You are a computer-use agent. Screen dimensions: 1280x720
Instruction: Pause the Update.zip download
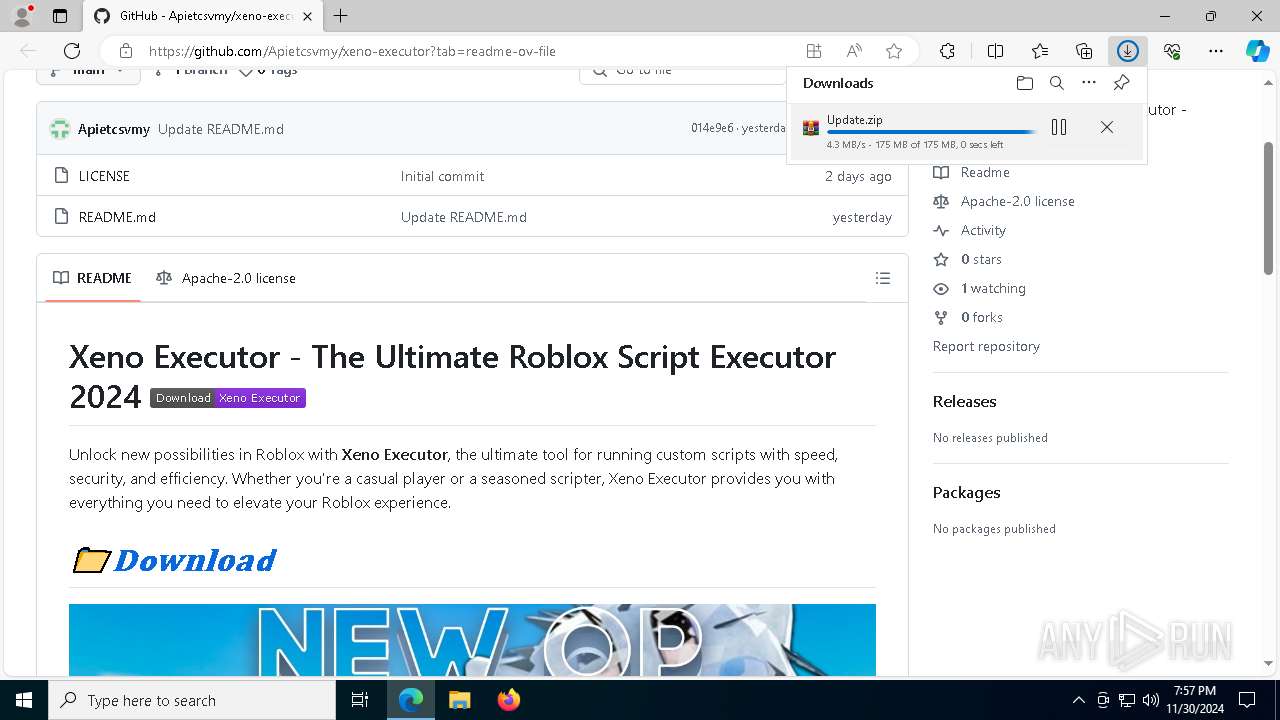(x=1059, y=127)
